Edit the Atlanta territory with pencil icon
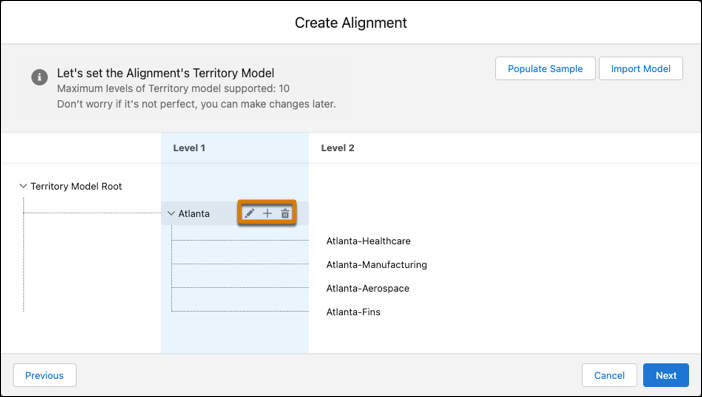Screen dimensions: 702x397 point(249,213)
